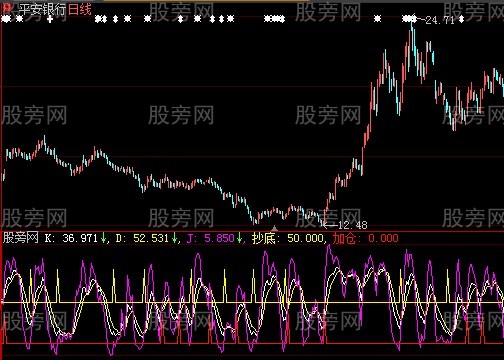The image size is (504, 360).
Task: Select the 日线 period label
Action: (x=79, y=9)
